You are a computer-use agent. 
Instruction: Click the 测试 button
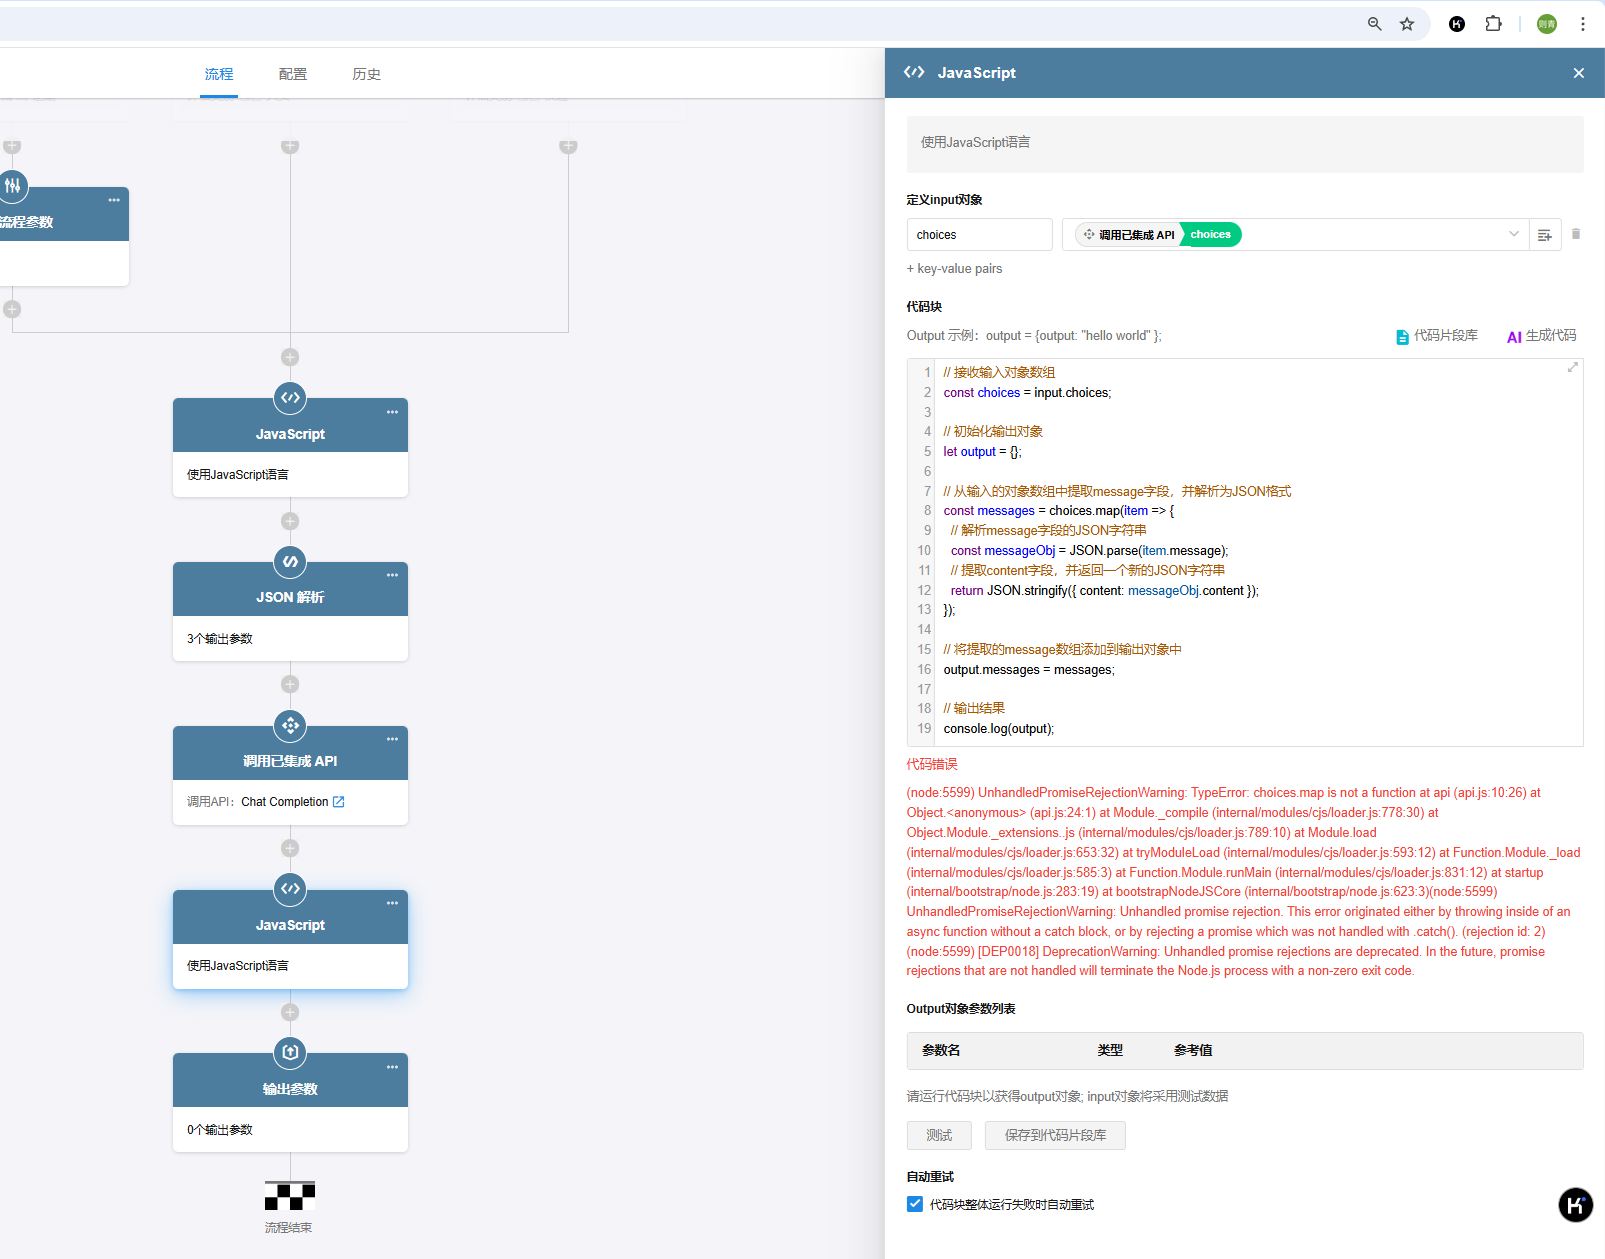click(x=939, y=1135)
